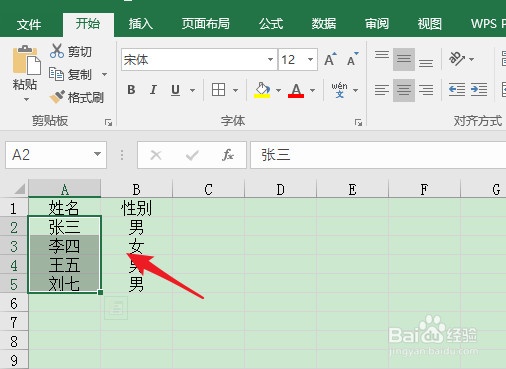The width and height of the screenshot is (506, 369).
Task: Open the 文件 File tab
Action: [29, 24]
